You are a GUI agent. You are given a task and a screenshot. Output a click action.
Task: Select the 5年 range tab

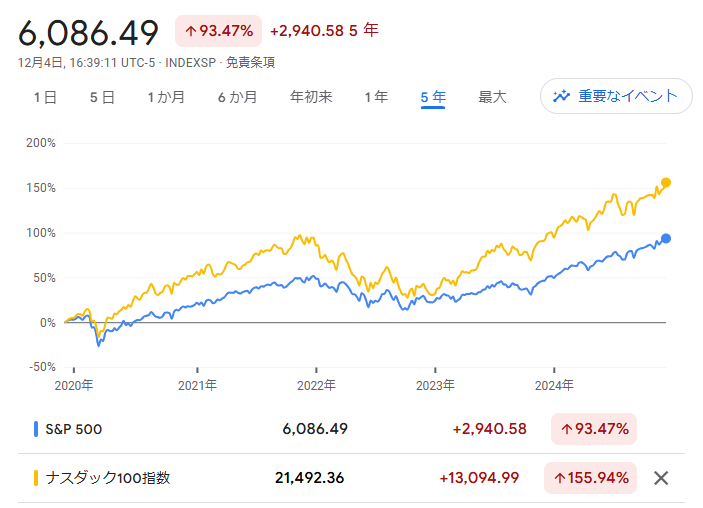coord(433,97)
